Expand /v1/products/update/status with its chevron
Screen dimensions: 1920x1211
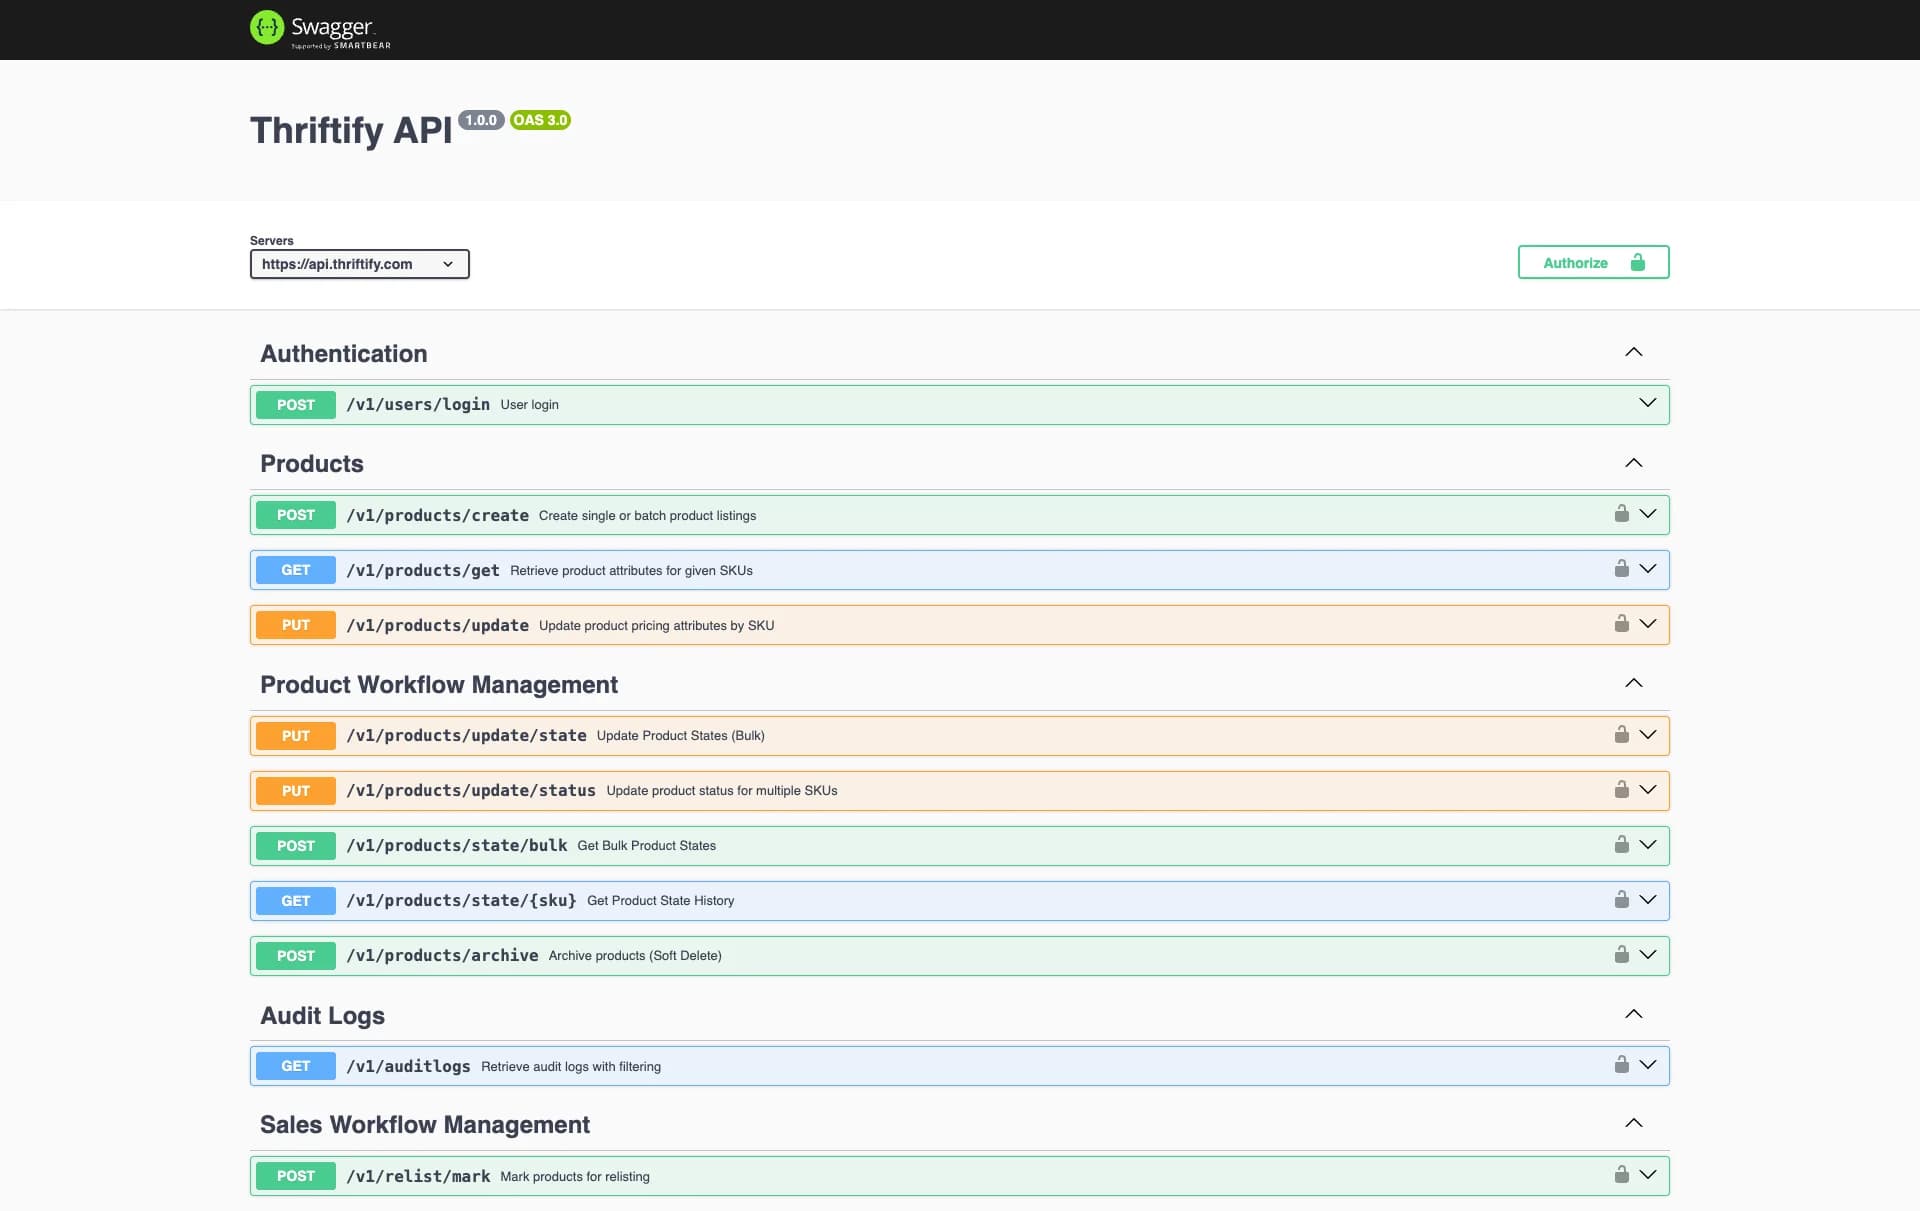pos(1647,790)
